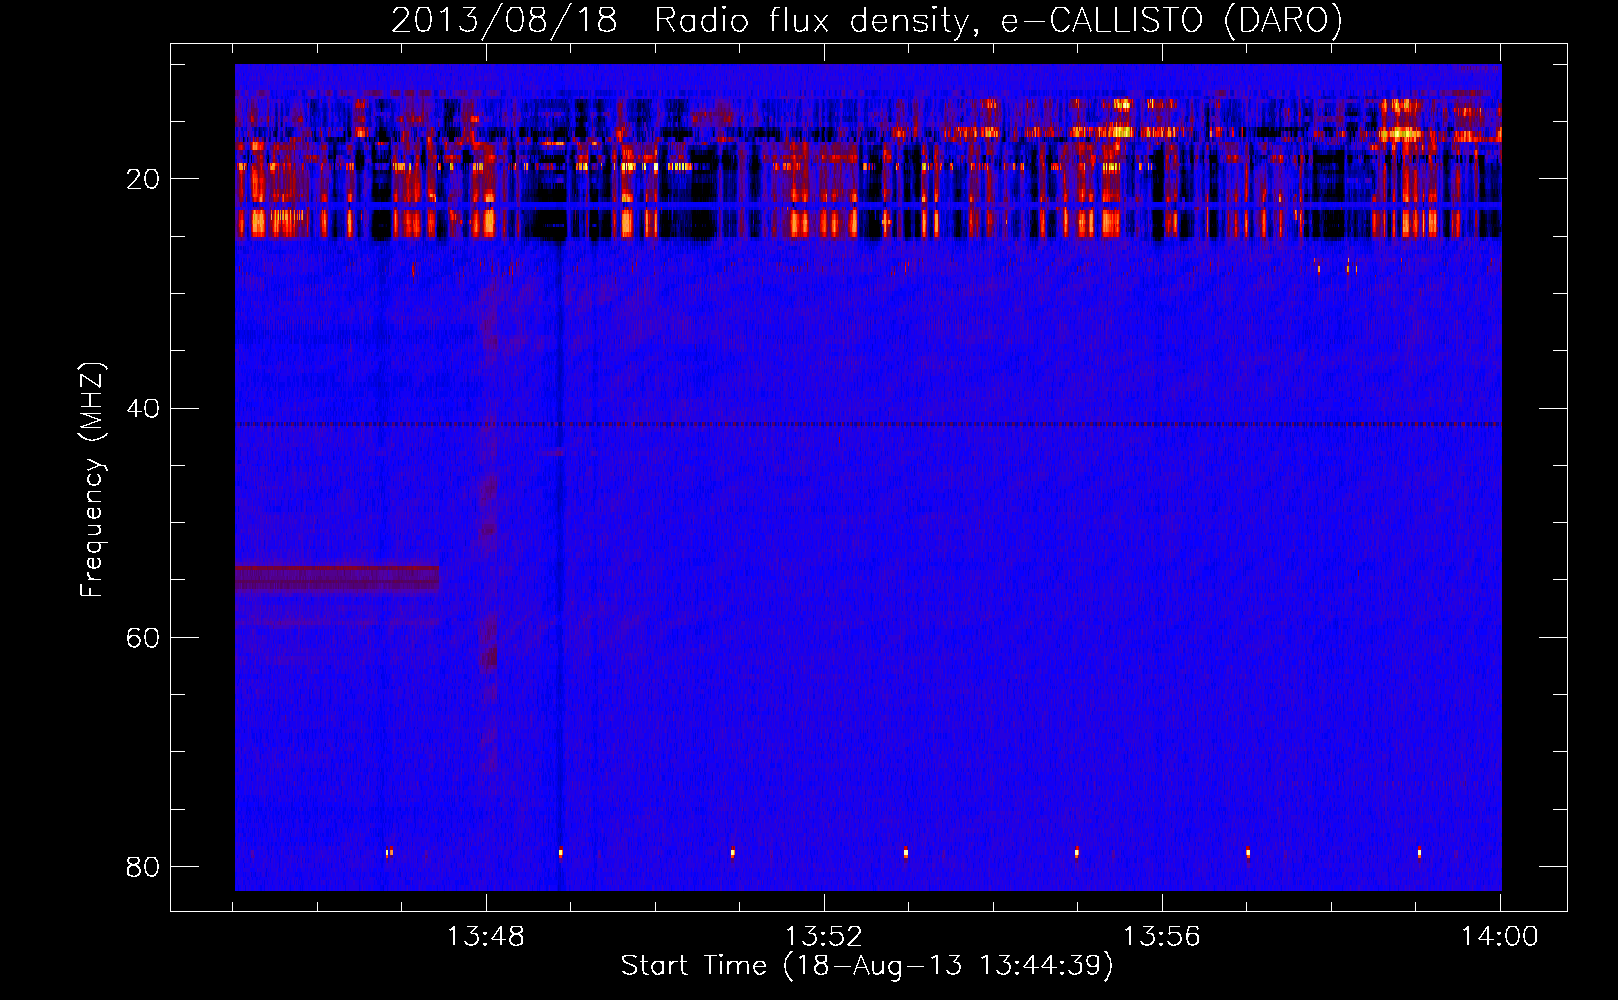Choose the 14:00 time tick label
Image resolution: width=1618 pixels, height=1000 pixels.
[x=1500, y=937]
